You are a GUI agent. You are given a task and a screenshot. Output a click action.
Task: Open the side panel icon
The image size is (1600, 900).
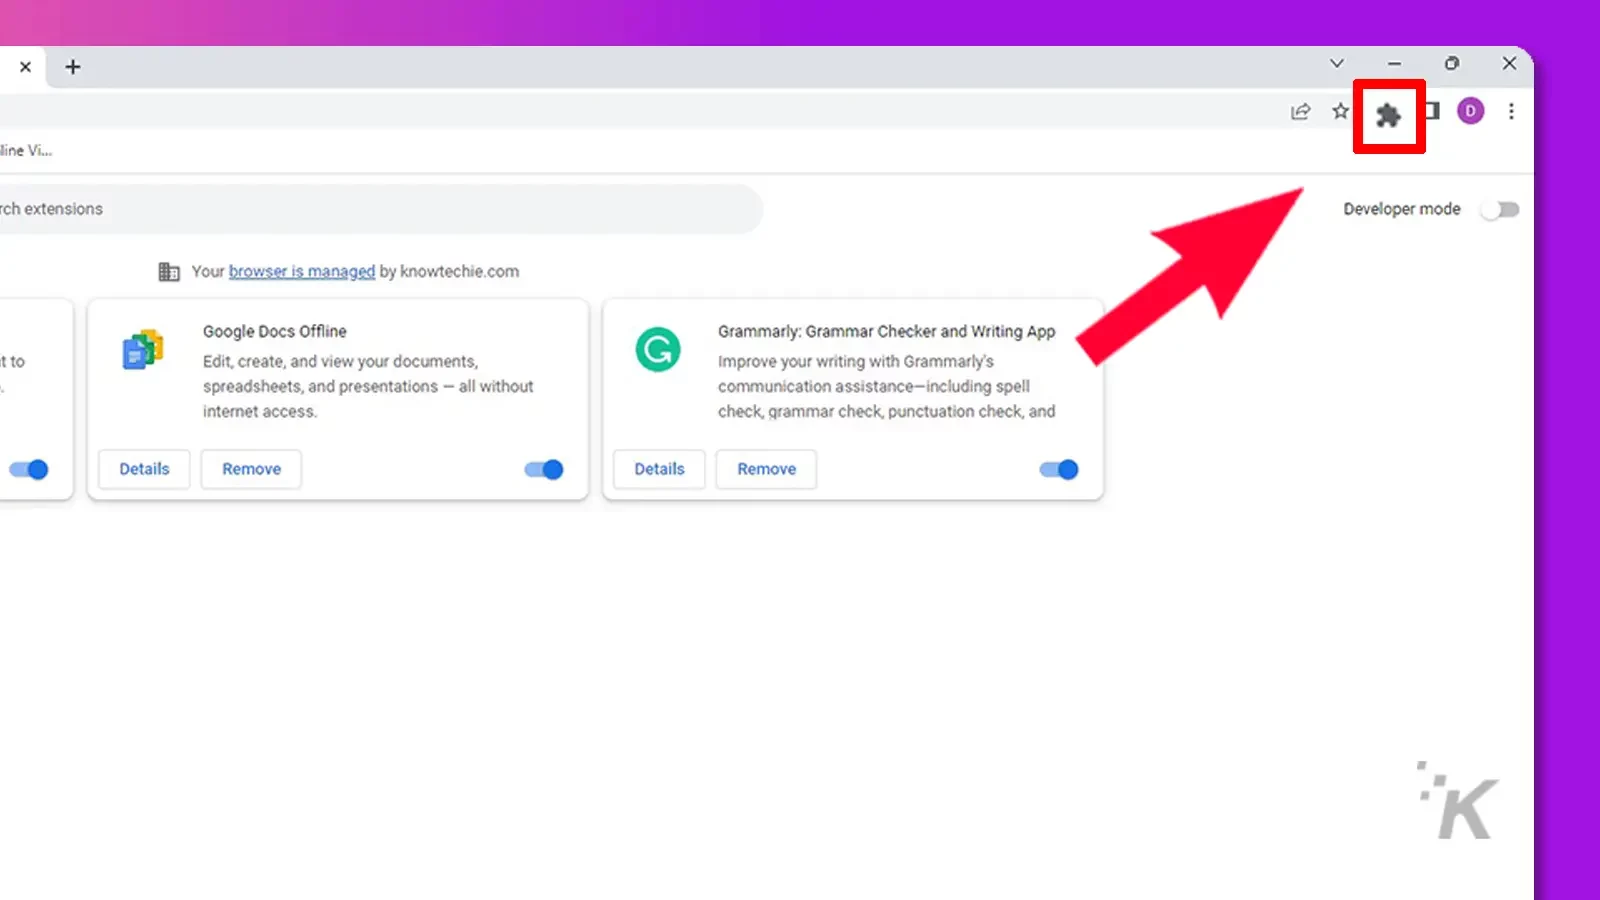1433,111
